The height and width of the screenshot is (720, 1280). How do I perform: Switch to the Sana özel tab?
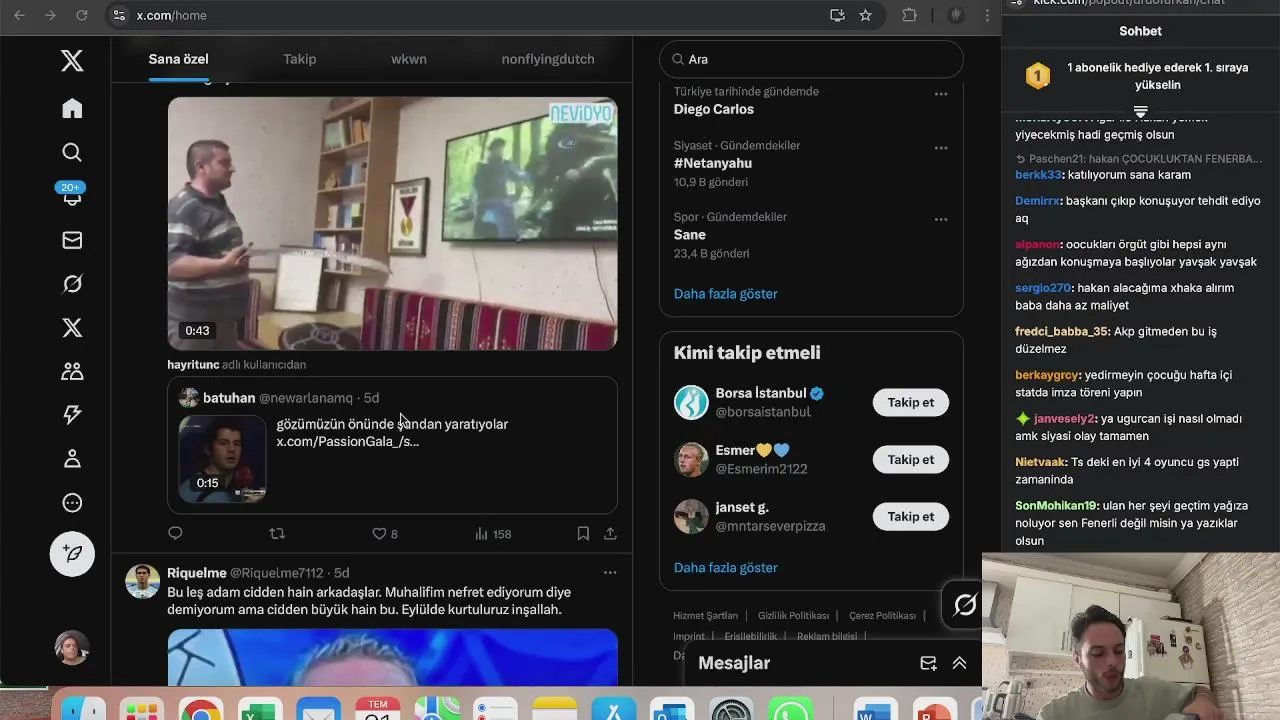pos(179,59)
